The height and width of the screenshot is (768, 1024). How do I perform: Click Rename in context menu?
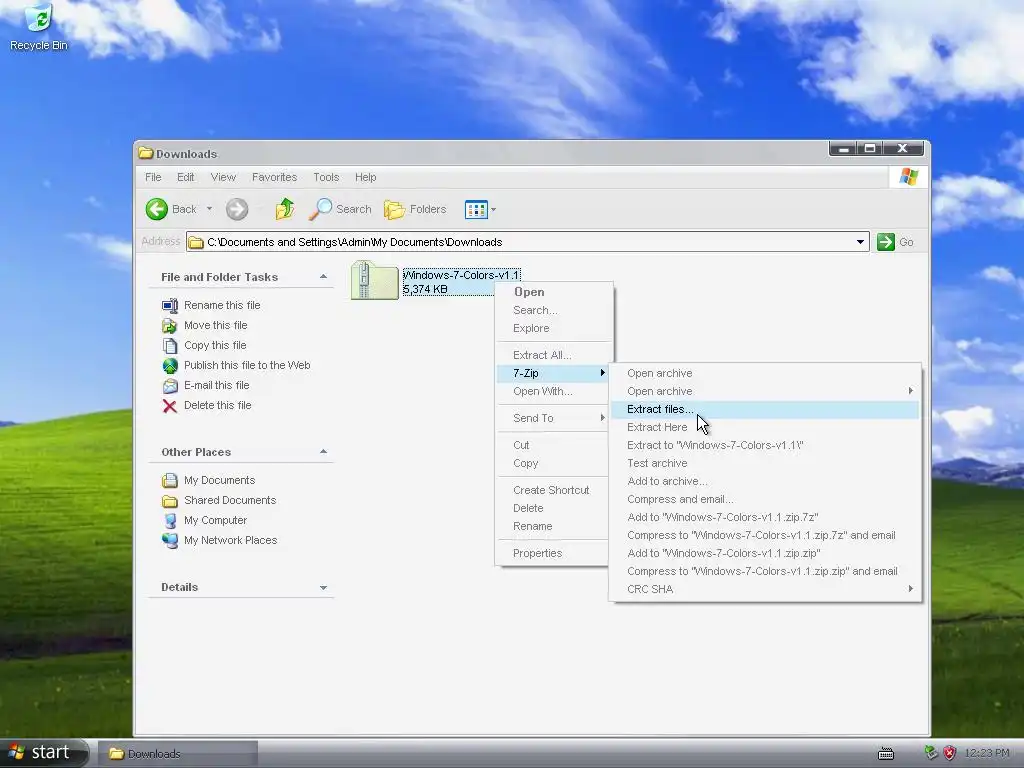point(554,526)
